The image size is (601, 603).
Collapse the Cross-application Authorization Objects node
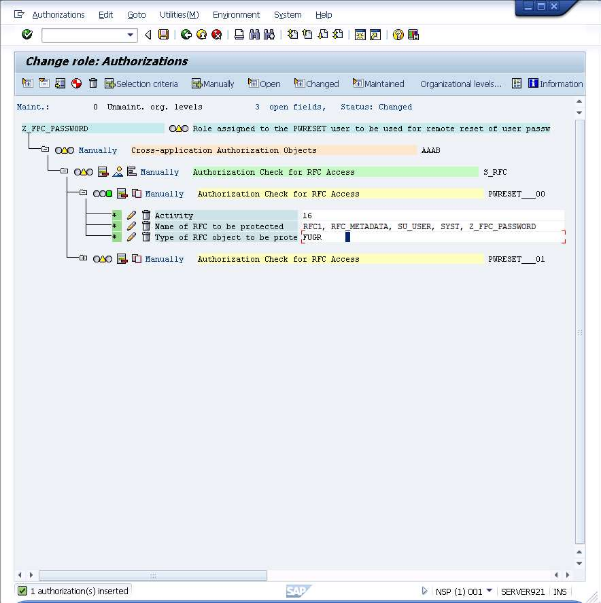45,150
